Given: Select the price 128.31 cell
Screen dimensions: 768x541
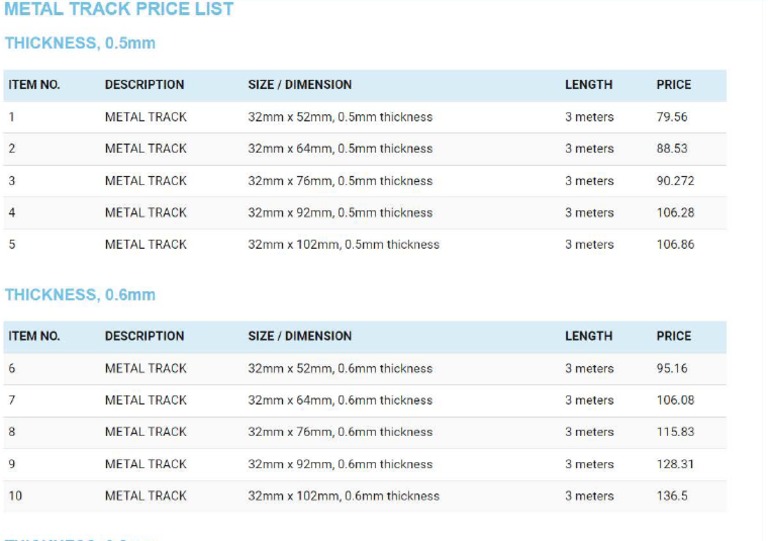Looking at the screenshot, I should click(x=675, y=464).
